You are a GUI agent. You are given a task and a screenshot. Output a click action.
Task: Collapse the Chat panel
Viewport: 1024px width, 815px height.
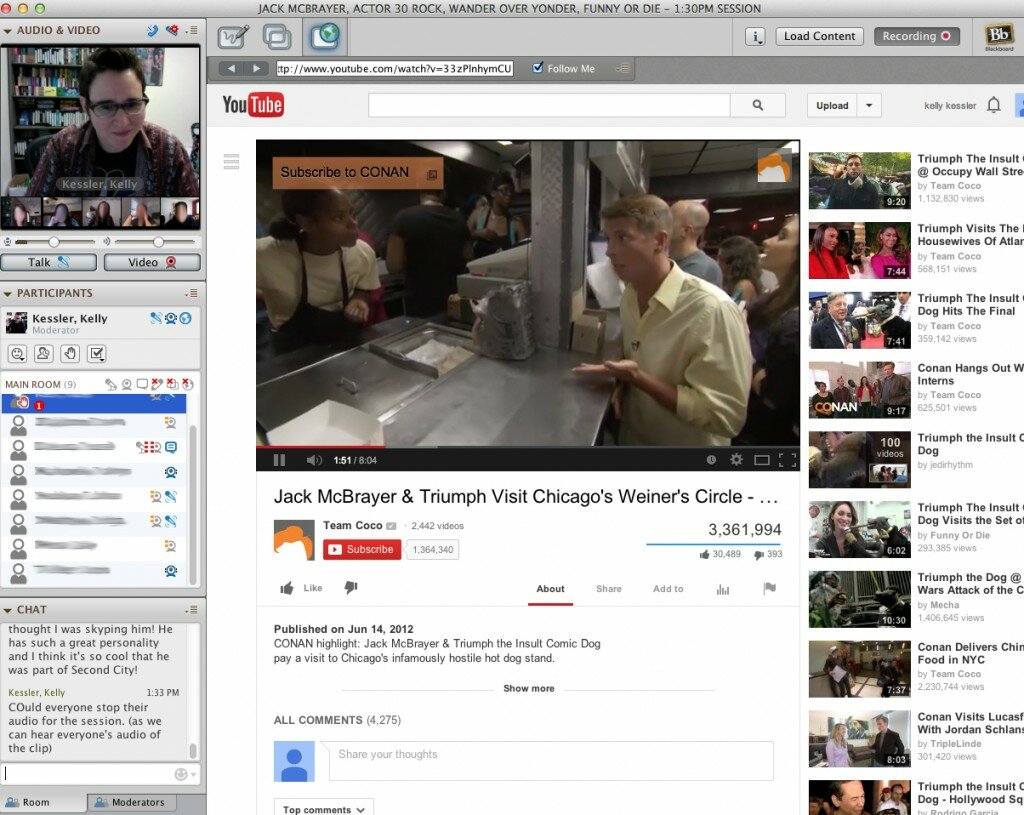[7, 610]
